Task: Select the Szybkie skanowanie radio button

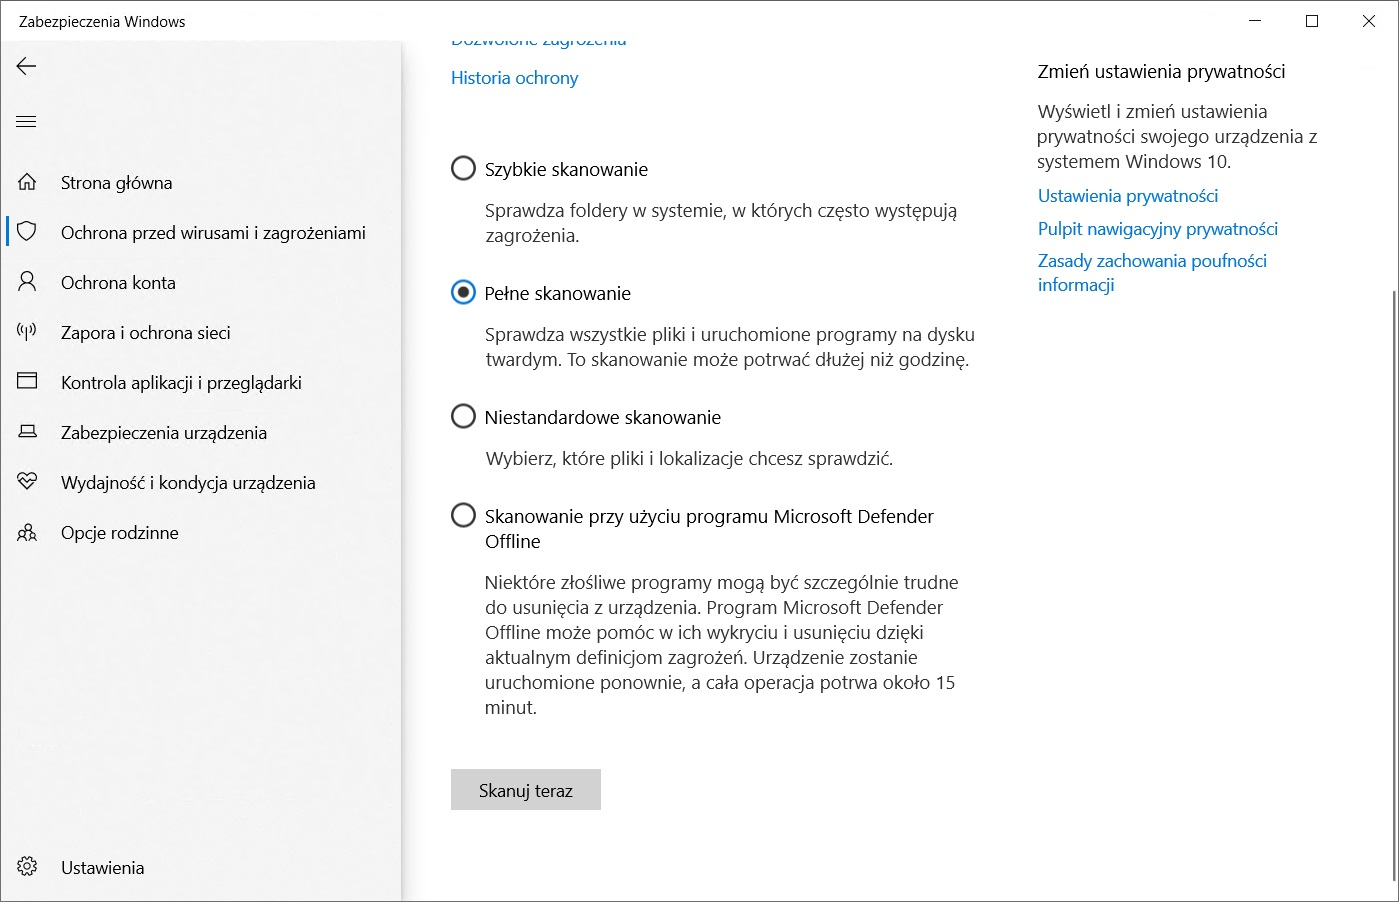Action: (x=463, y=168)
